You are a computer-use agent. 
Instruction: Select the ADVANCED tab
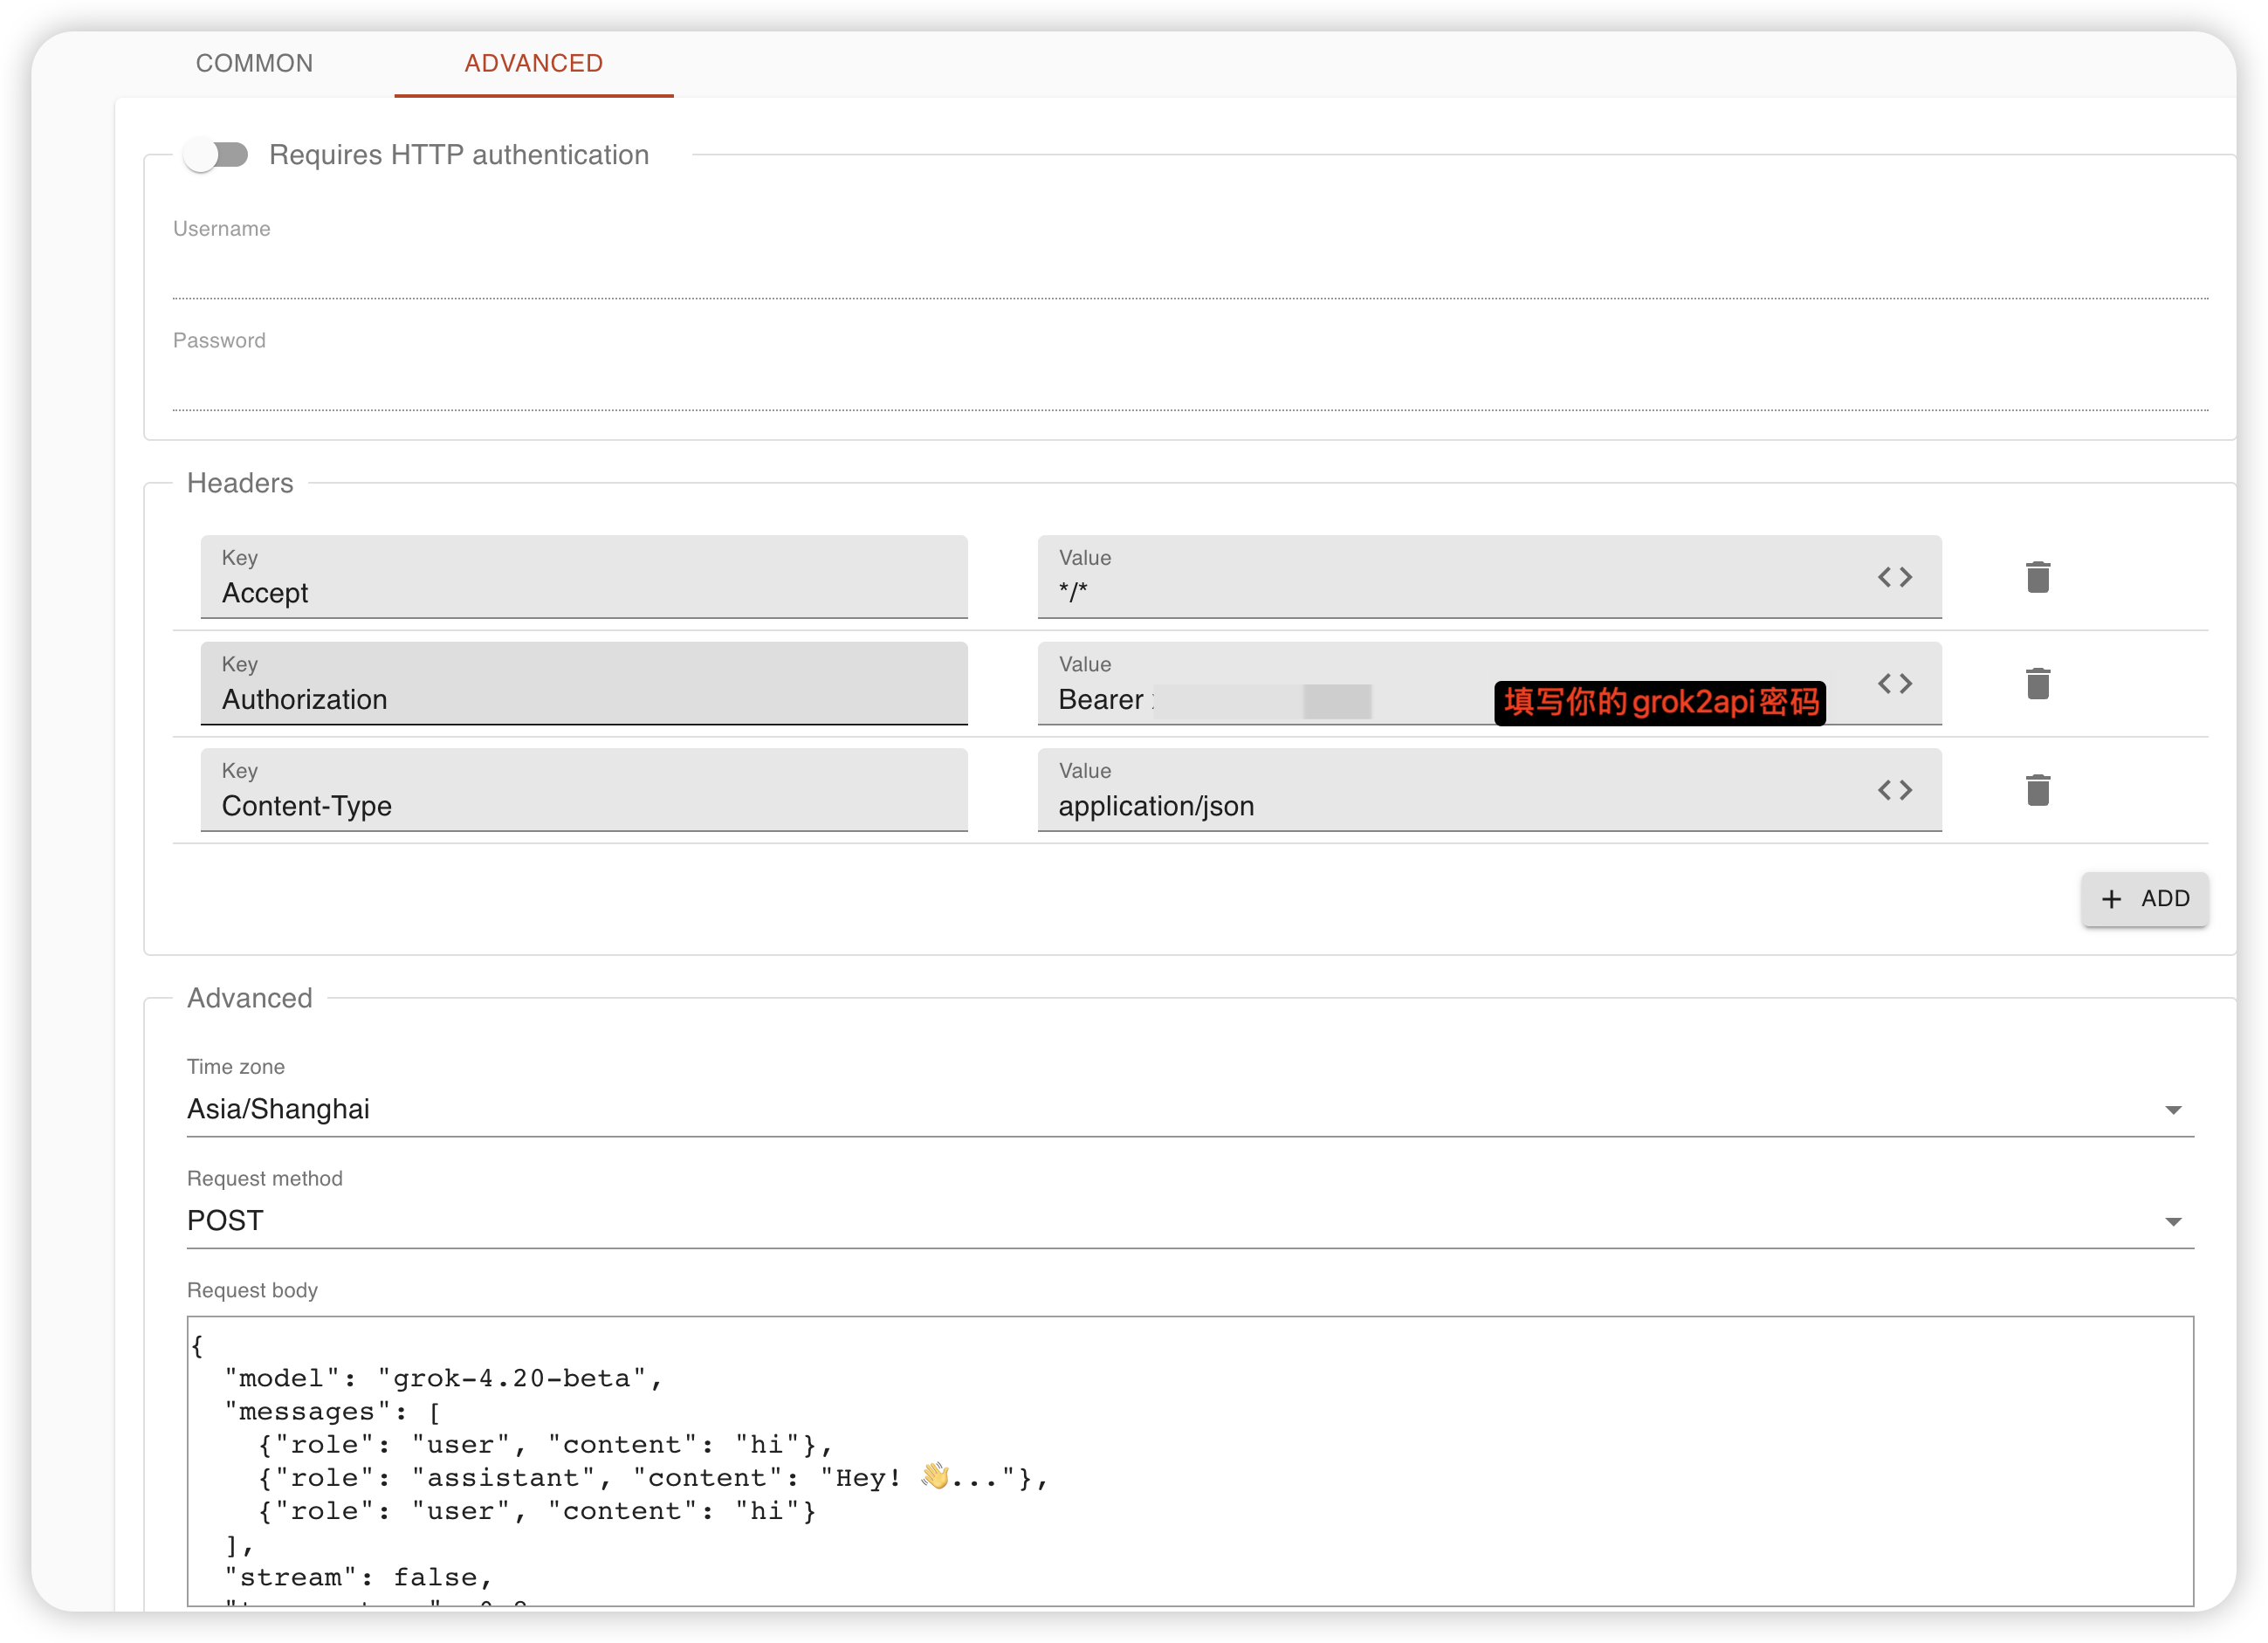tap(534, 63)
